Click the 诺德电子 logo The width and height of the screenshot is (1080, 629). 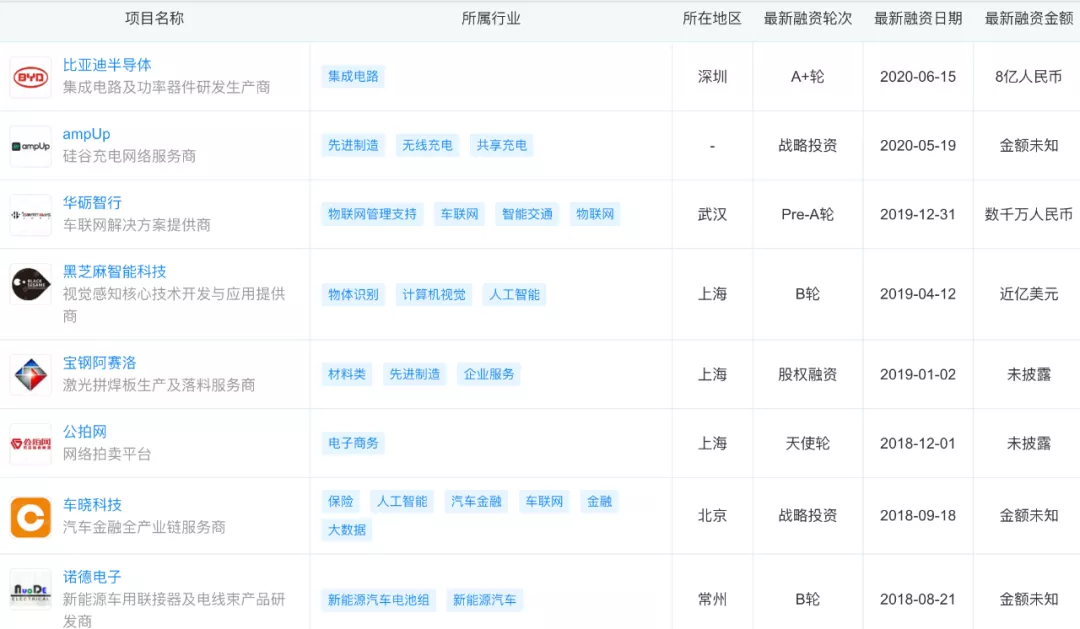coord(30,589)
